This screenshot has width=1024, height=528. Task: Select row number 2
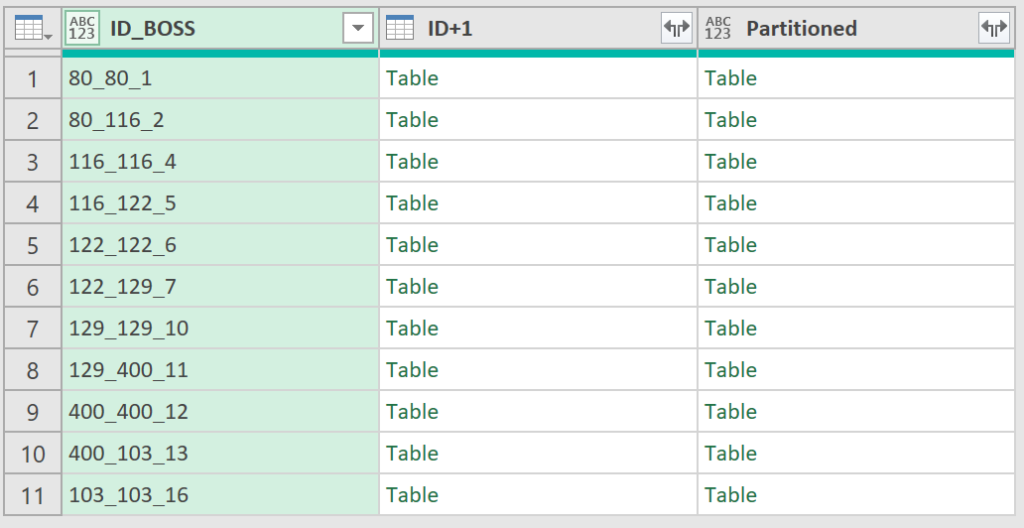tap(33, 120)
